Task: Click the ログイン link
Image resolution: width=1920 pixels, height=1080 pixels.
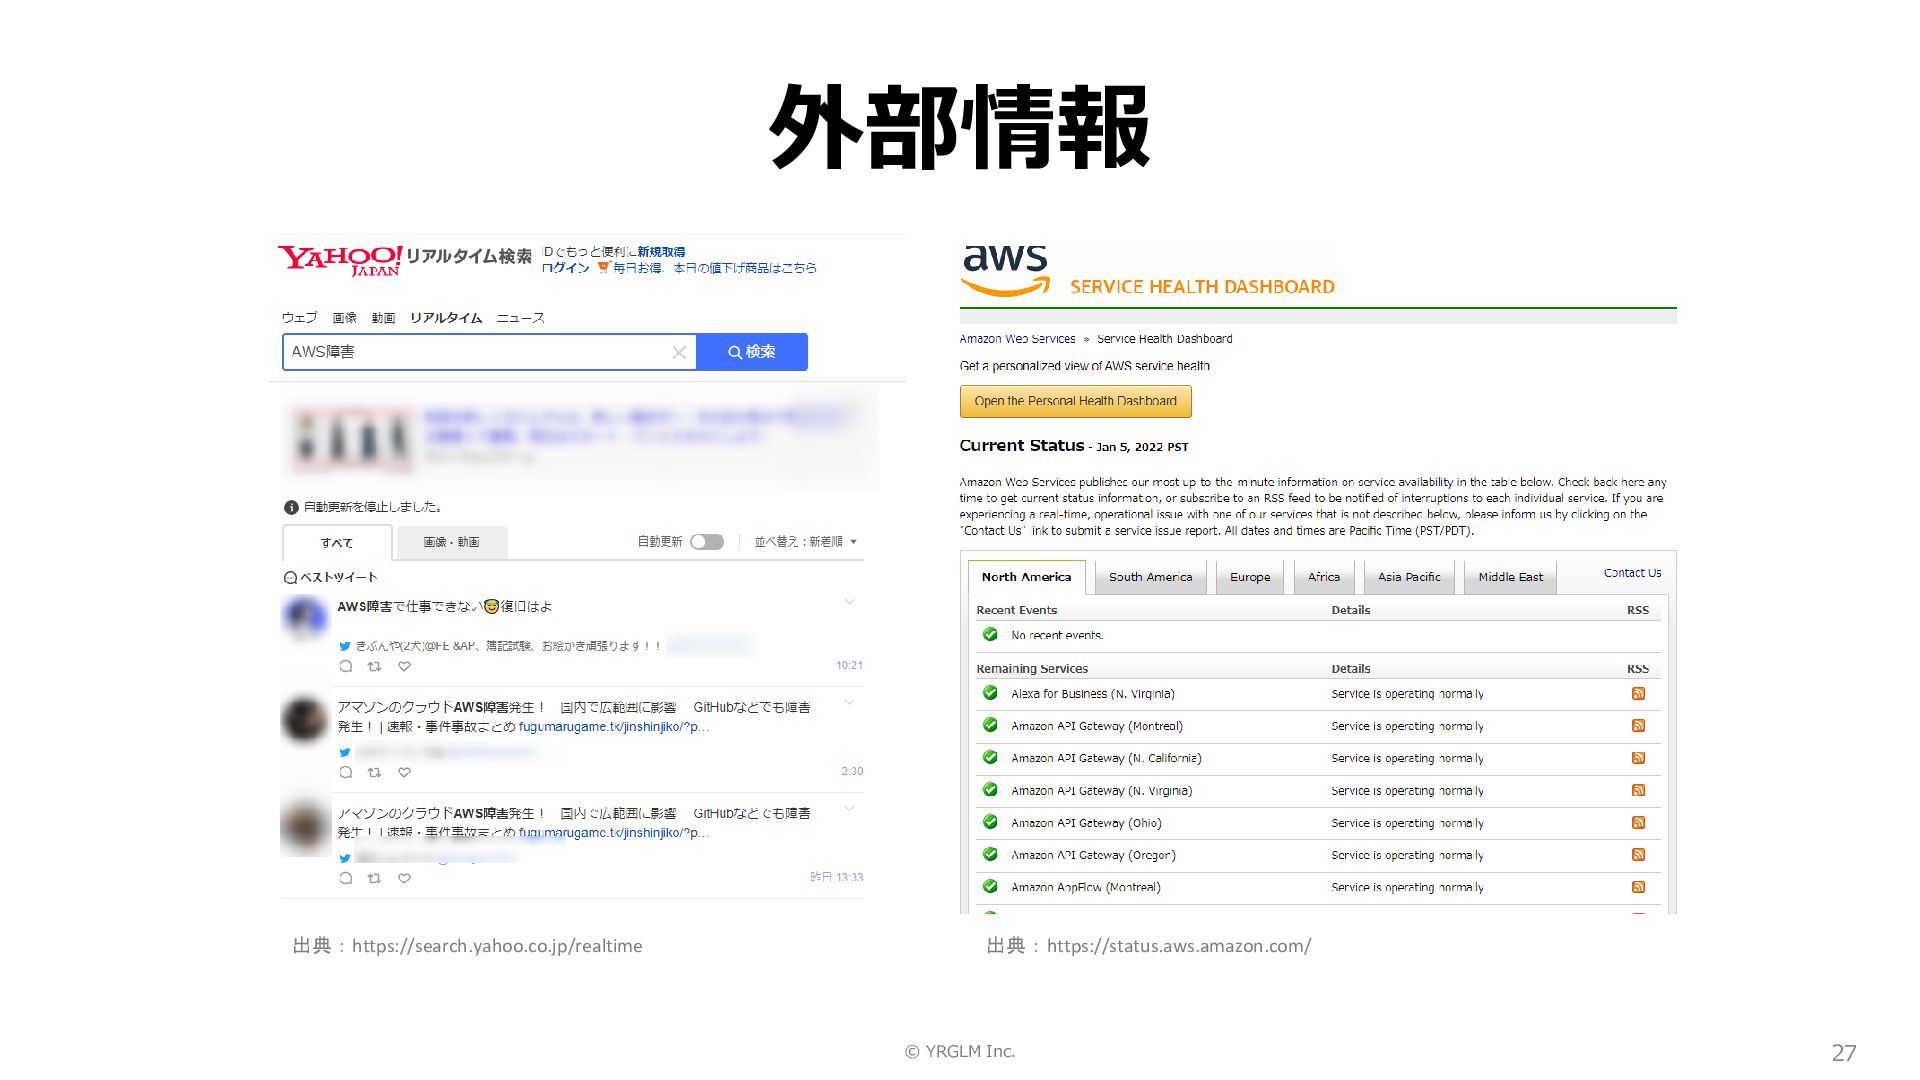Action: 566,268
